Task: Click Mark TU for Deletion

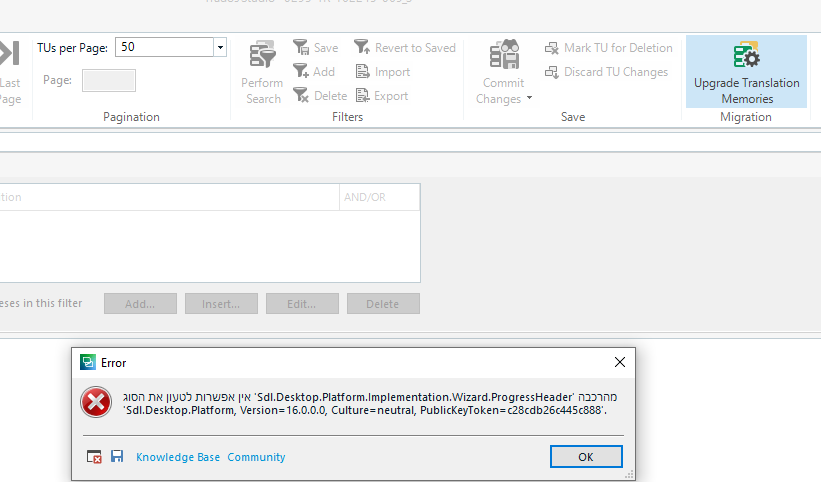Action: pos(608,48)
